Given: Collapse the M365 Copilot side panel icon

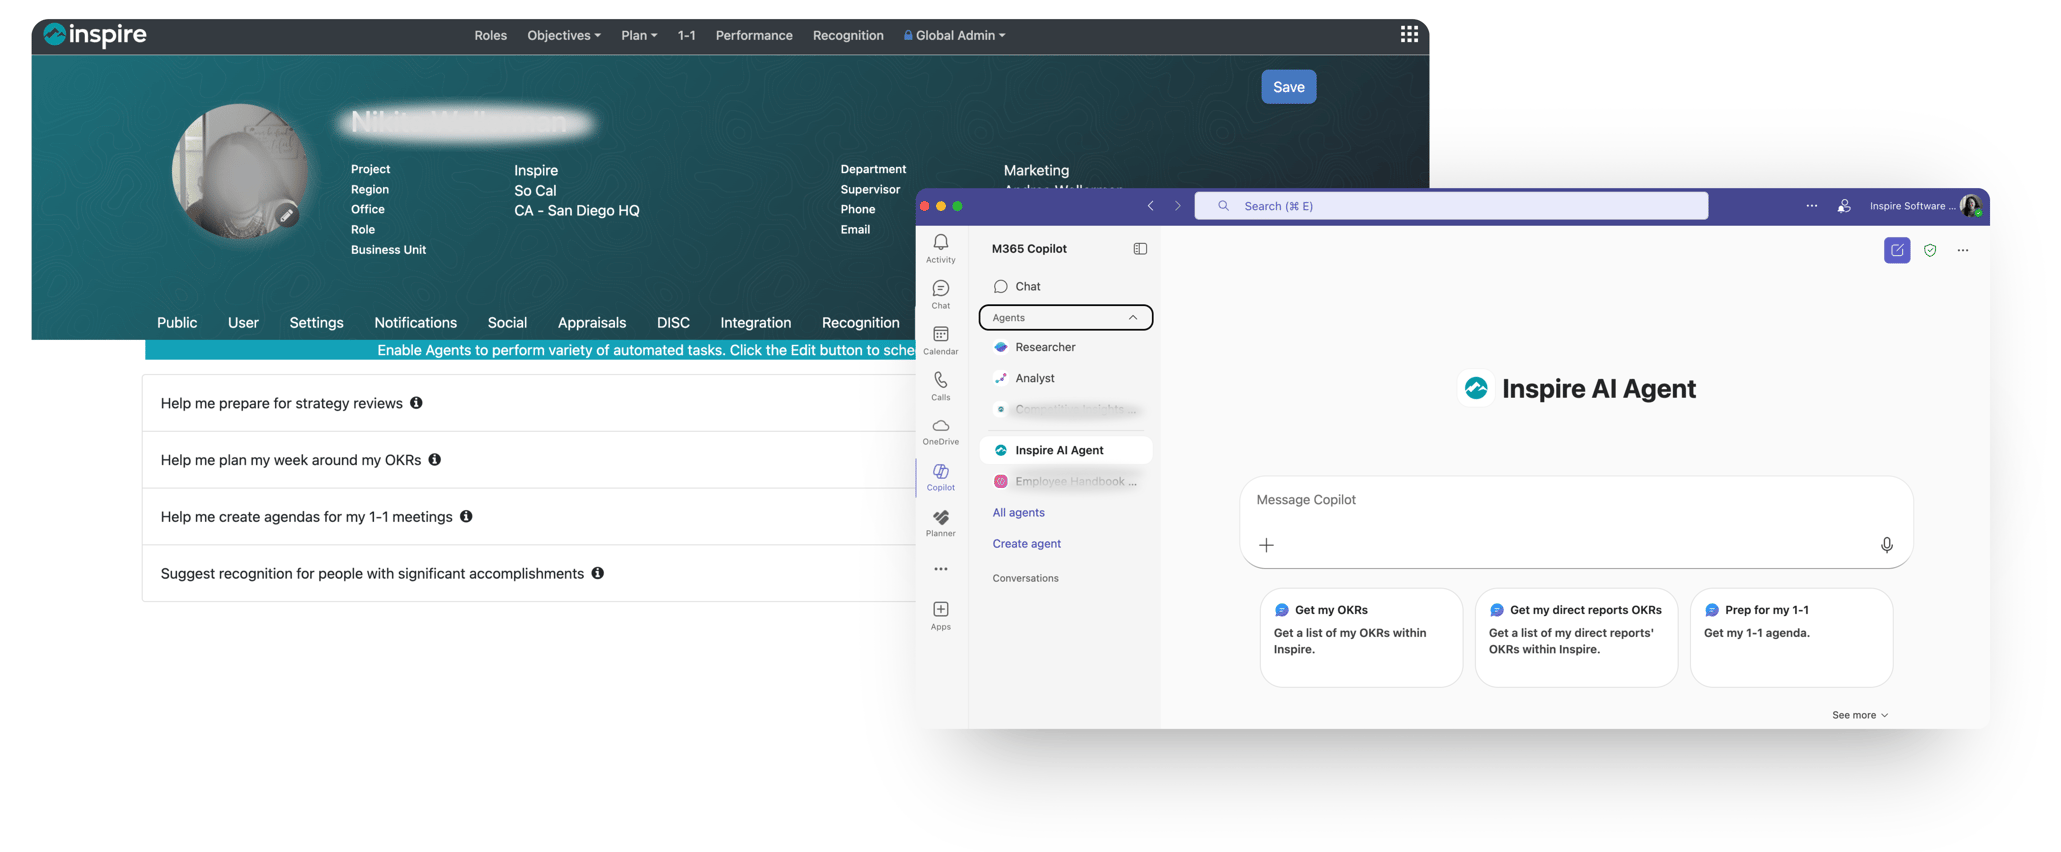Looking at the screenshot, I should coord(1140,249).
